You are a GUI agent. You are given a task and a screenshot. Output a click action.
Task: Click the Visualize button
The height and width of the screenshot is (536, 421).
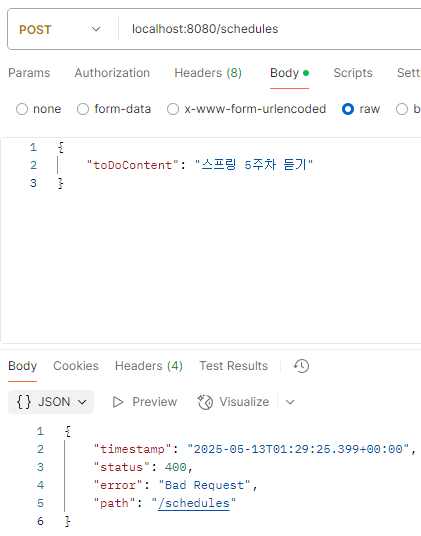233,402
